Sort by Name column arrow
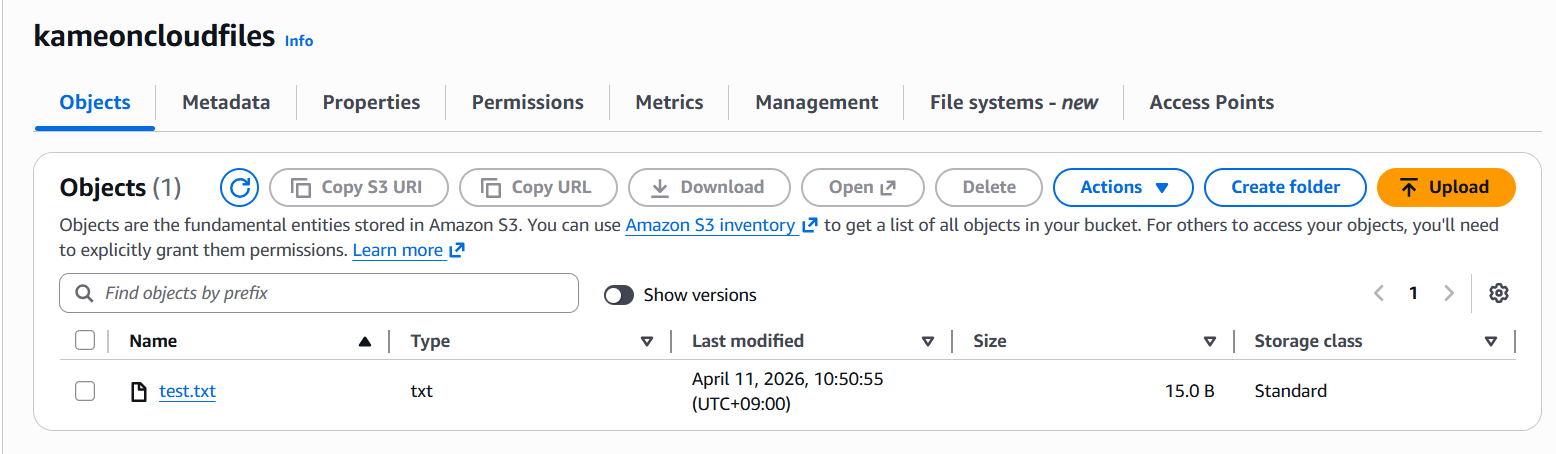The width and height of the screenshot is (1556, 454). [x=365, y=342]
